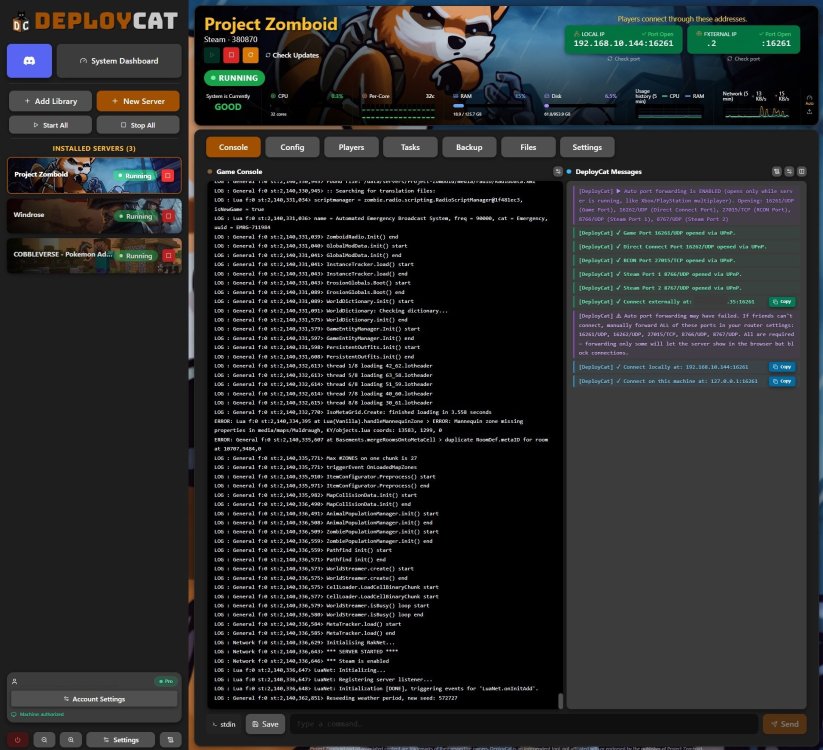Click Check port under the Local IP

point(624,59)
